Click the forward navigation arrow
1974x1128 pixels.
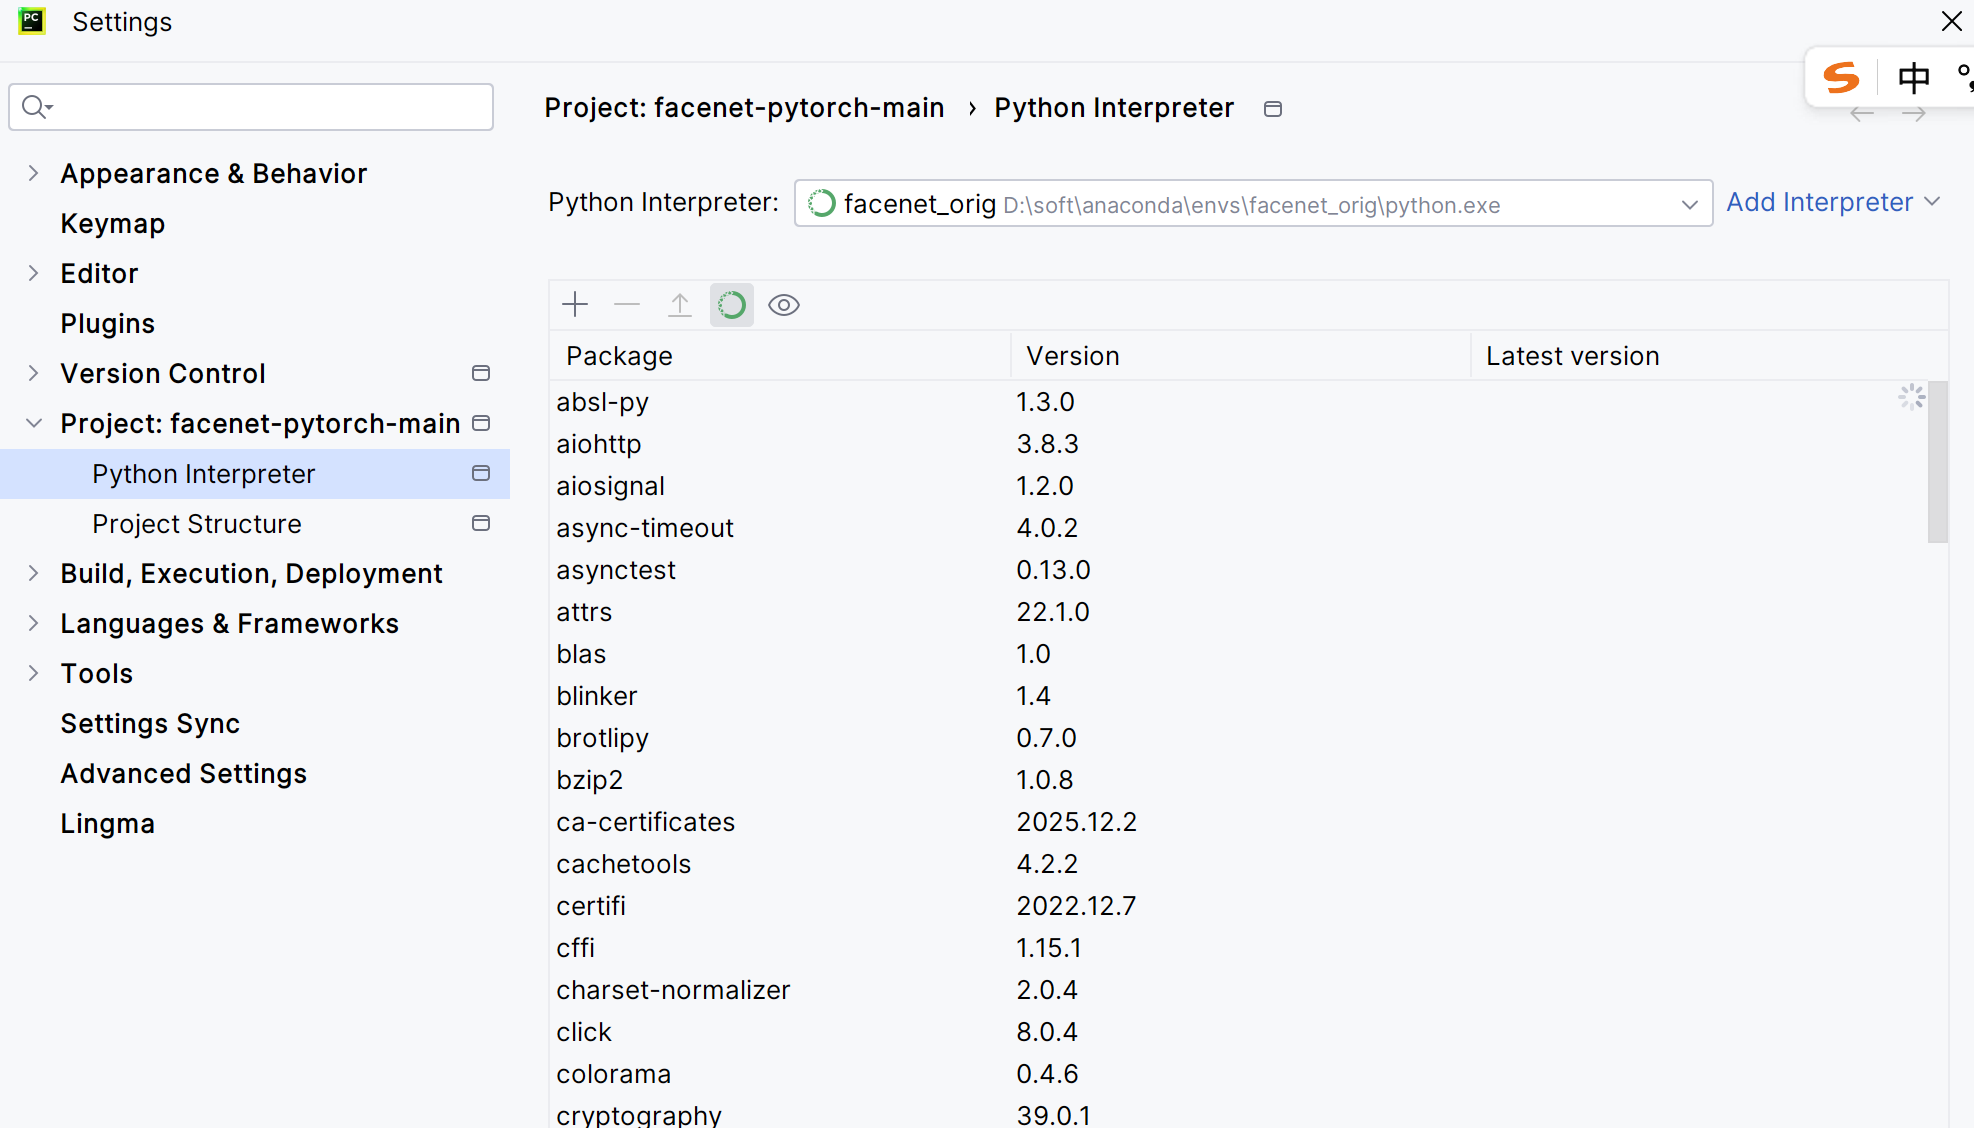tap(1914, 115)
